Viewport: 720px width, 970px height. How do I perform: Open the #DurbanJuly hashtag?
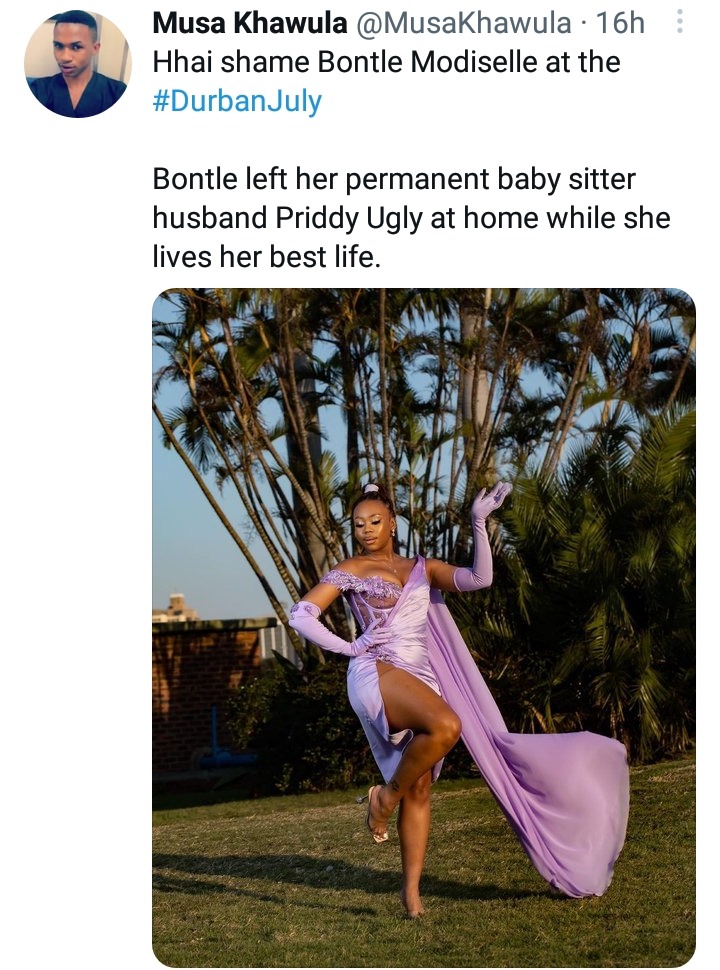[x=237, y=101]
